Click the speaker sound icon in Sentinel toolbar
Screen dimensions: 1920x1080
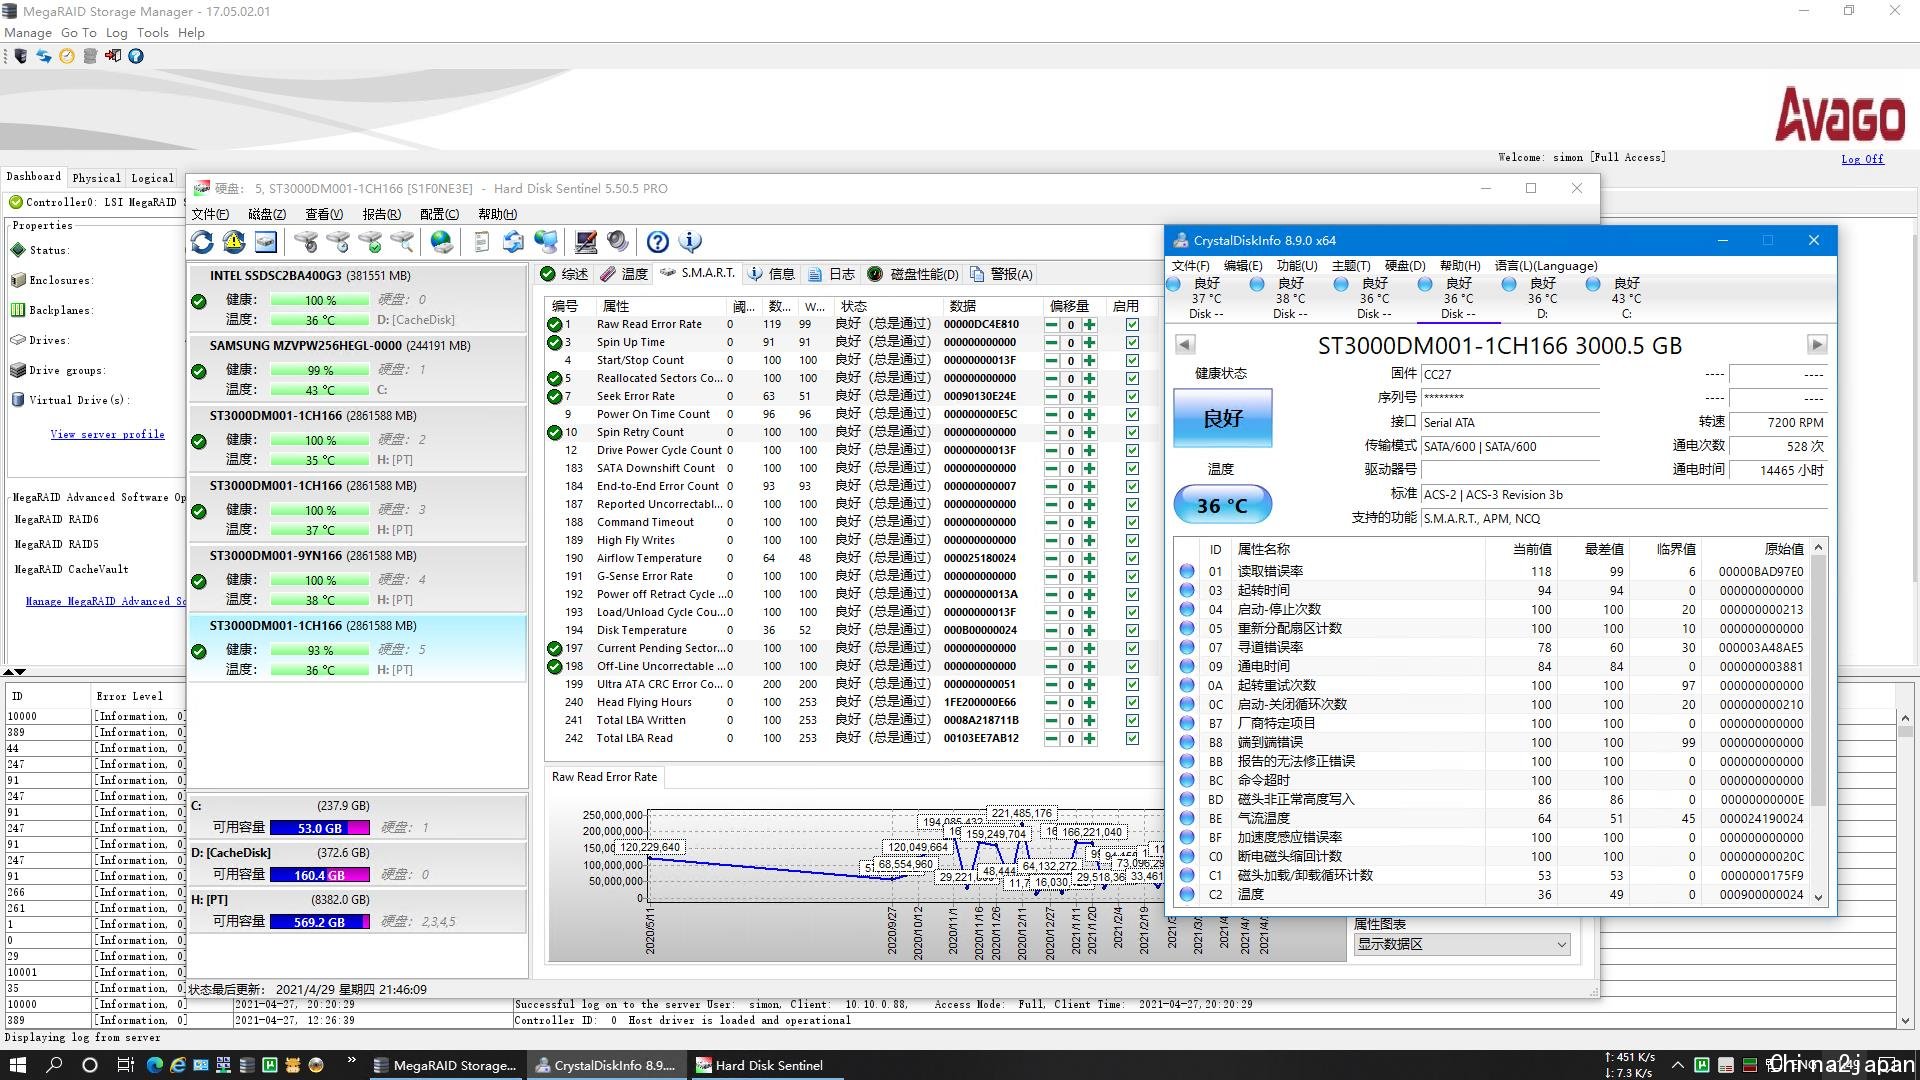pos(618,242)
